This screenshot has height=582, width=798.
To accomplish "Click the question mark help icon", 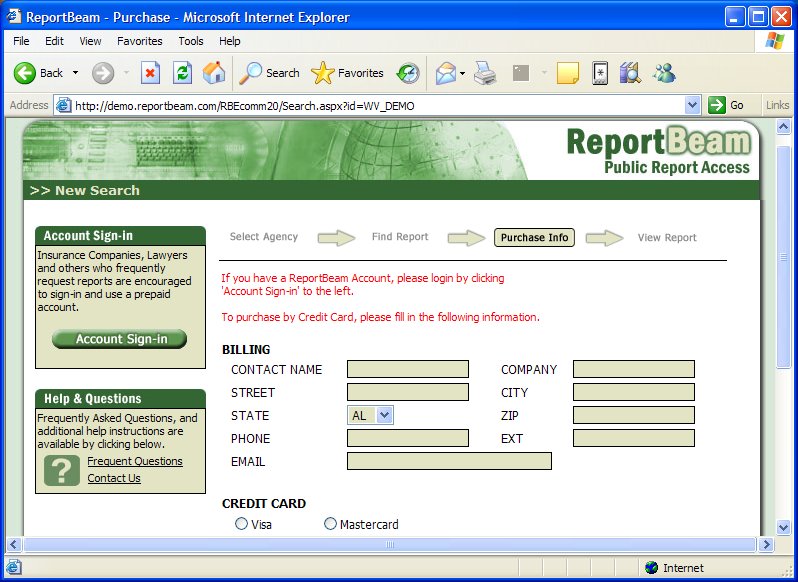I will (x=62, y=470).
